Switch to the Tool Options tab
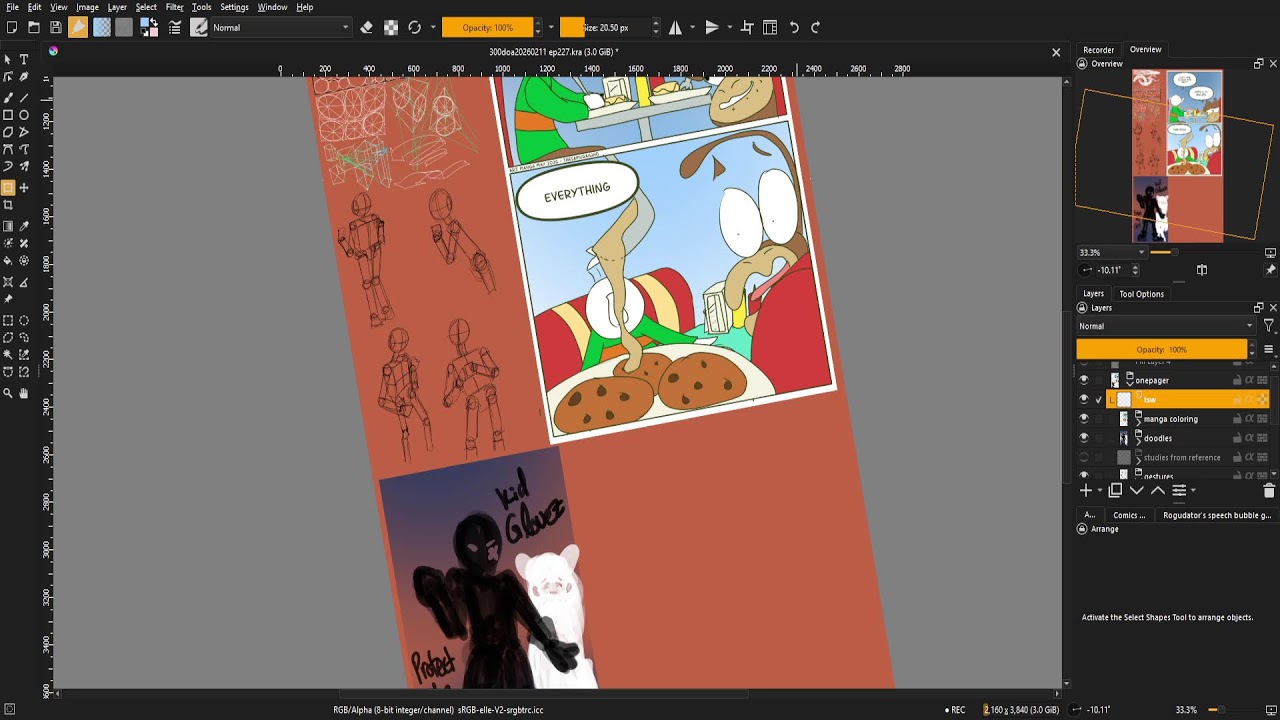 pos(1141,294)
